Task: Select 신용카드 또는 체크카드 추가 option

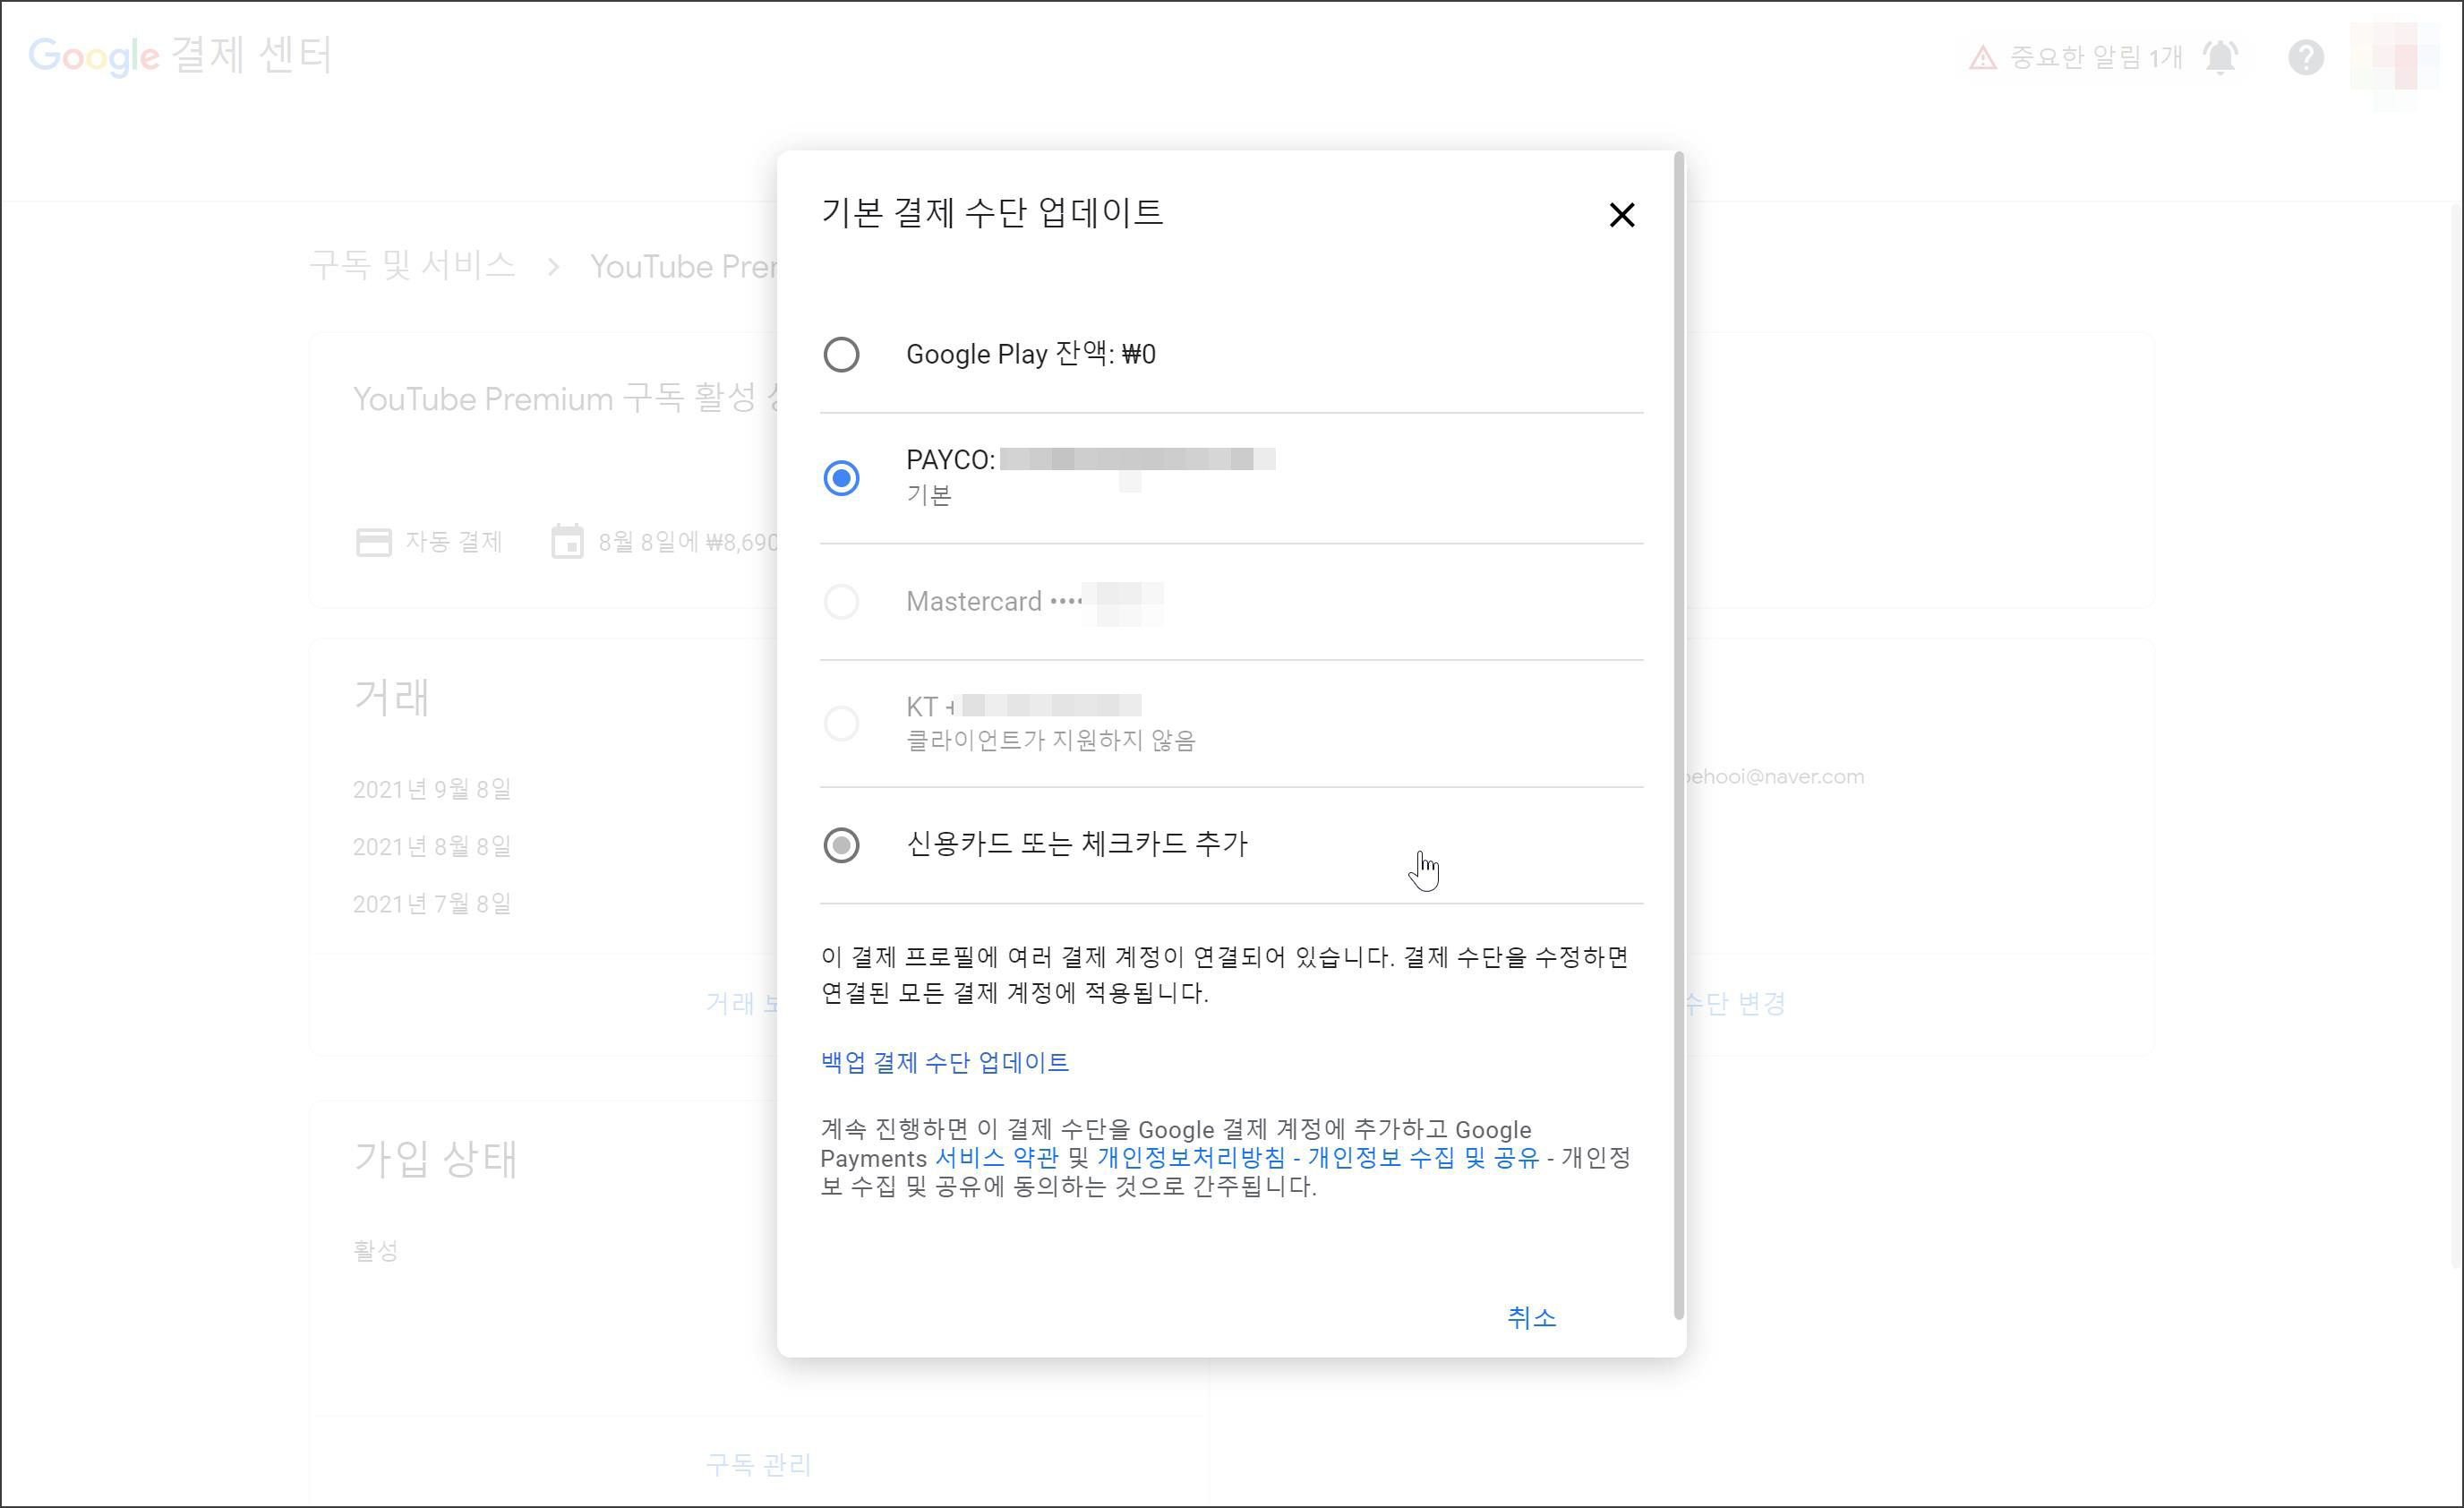Action: [x=841, y=845]
